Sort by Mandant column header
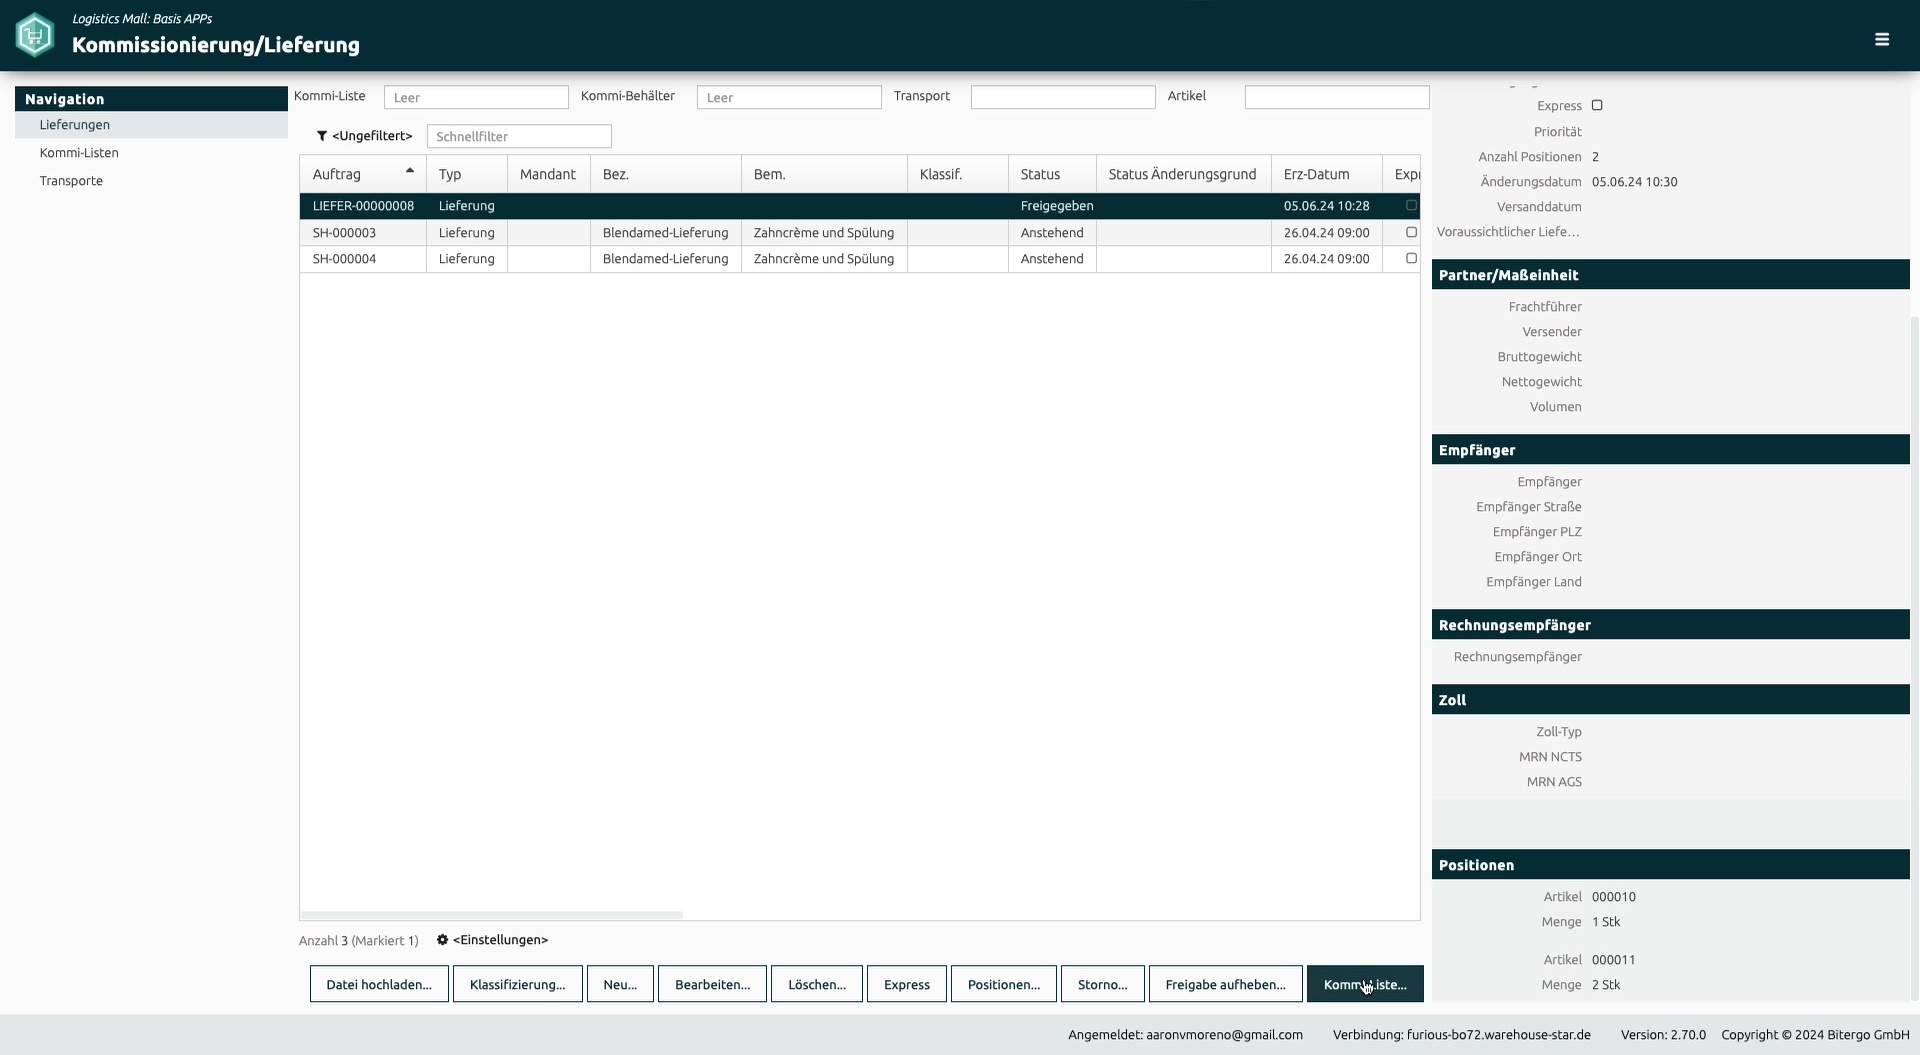1920x1055 pixels. pos(549,174)
